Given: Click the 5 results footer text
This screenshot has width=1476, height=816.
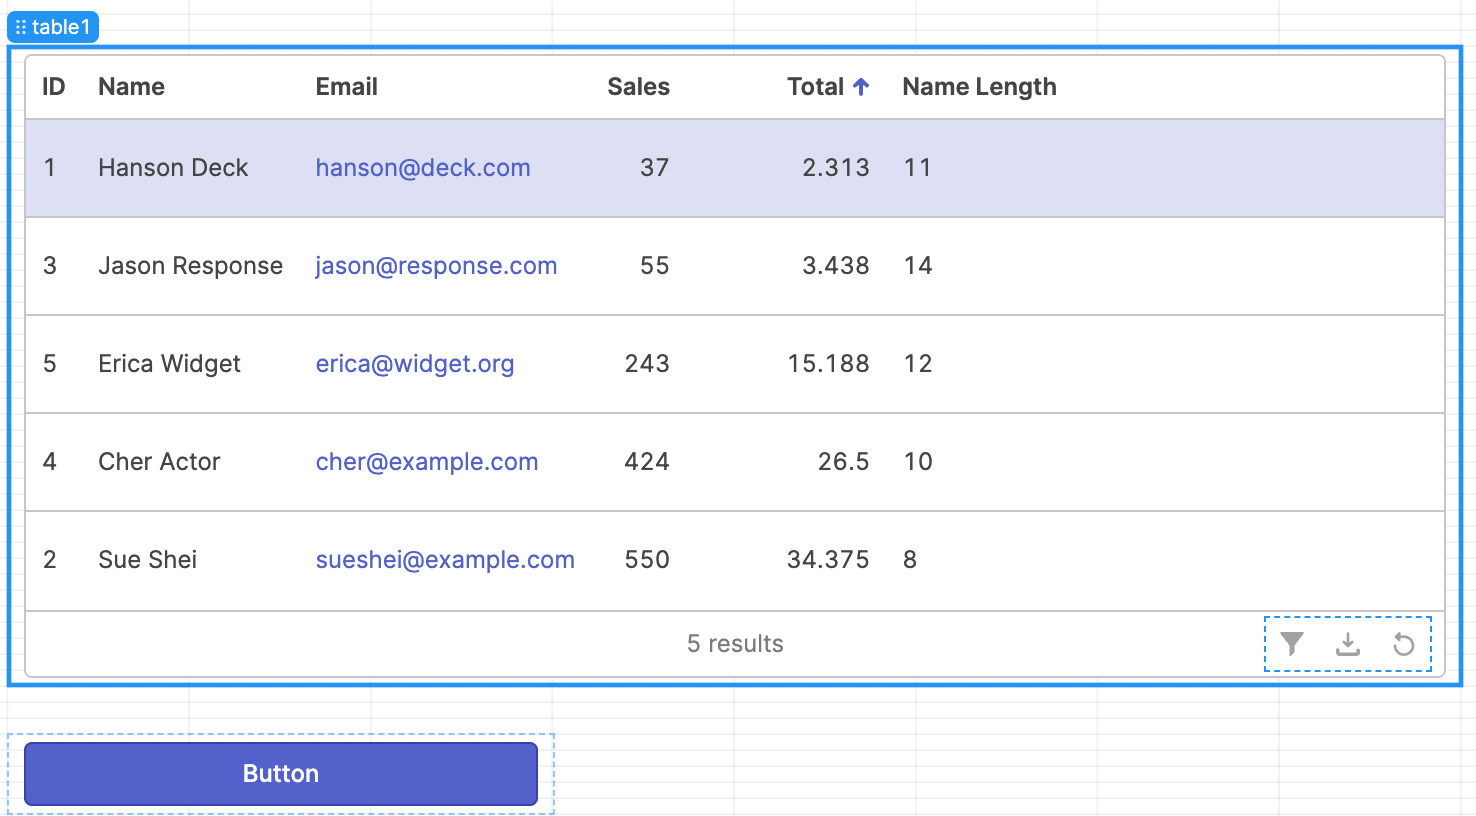Looking at the screenshot, I should (735, 644).
